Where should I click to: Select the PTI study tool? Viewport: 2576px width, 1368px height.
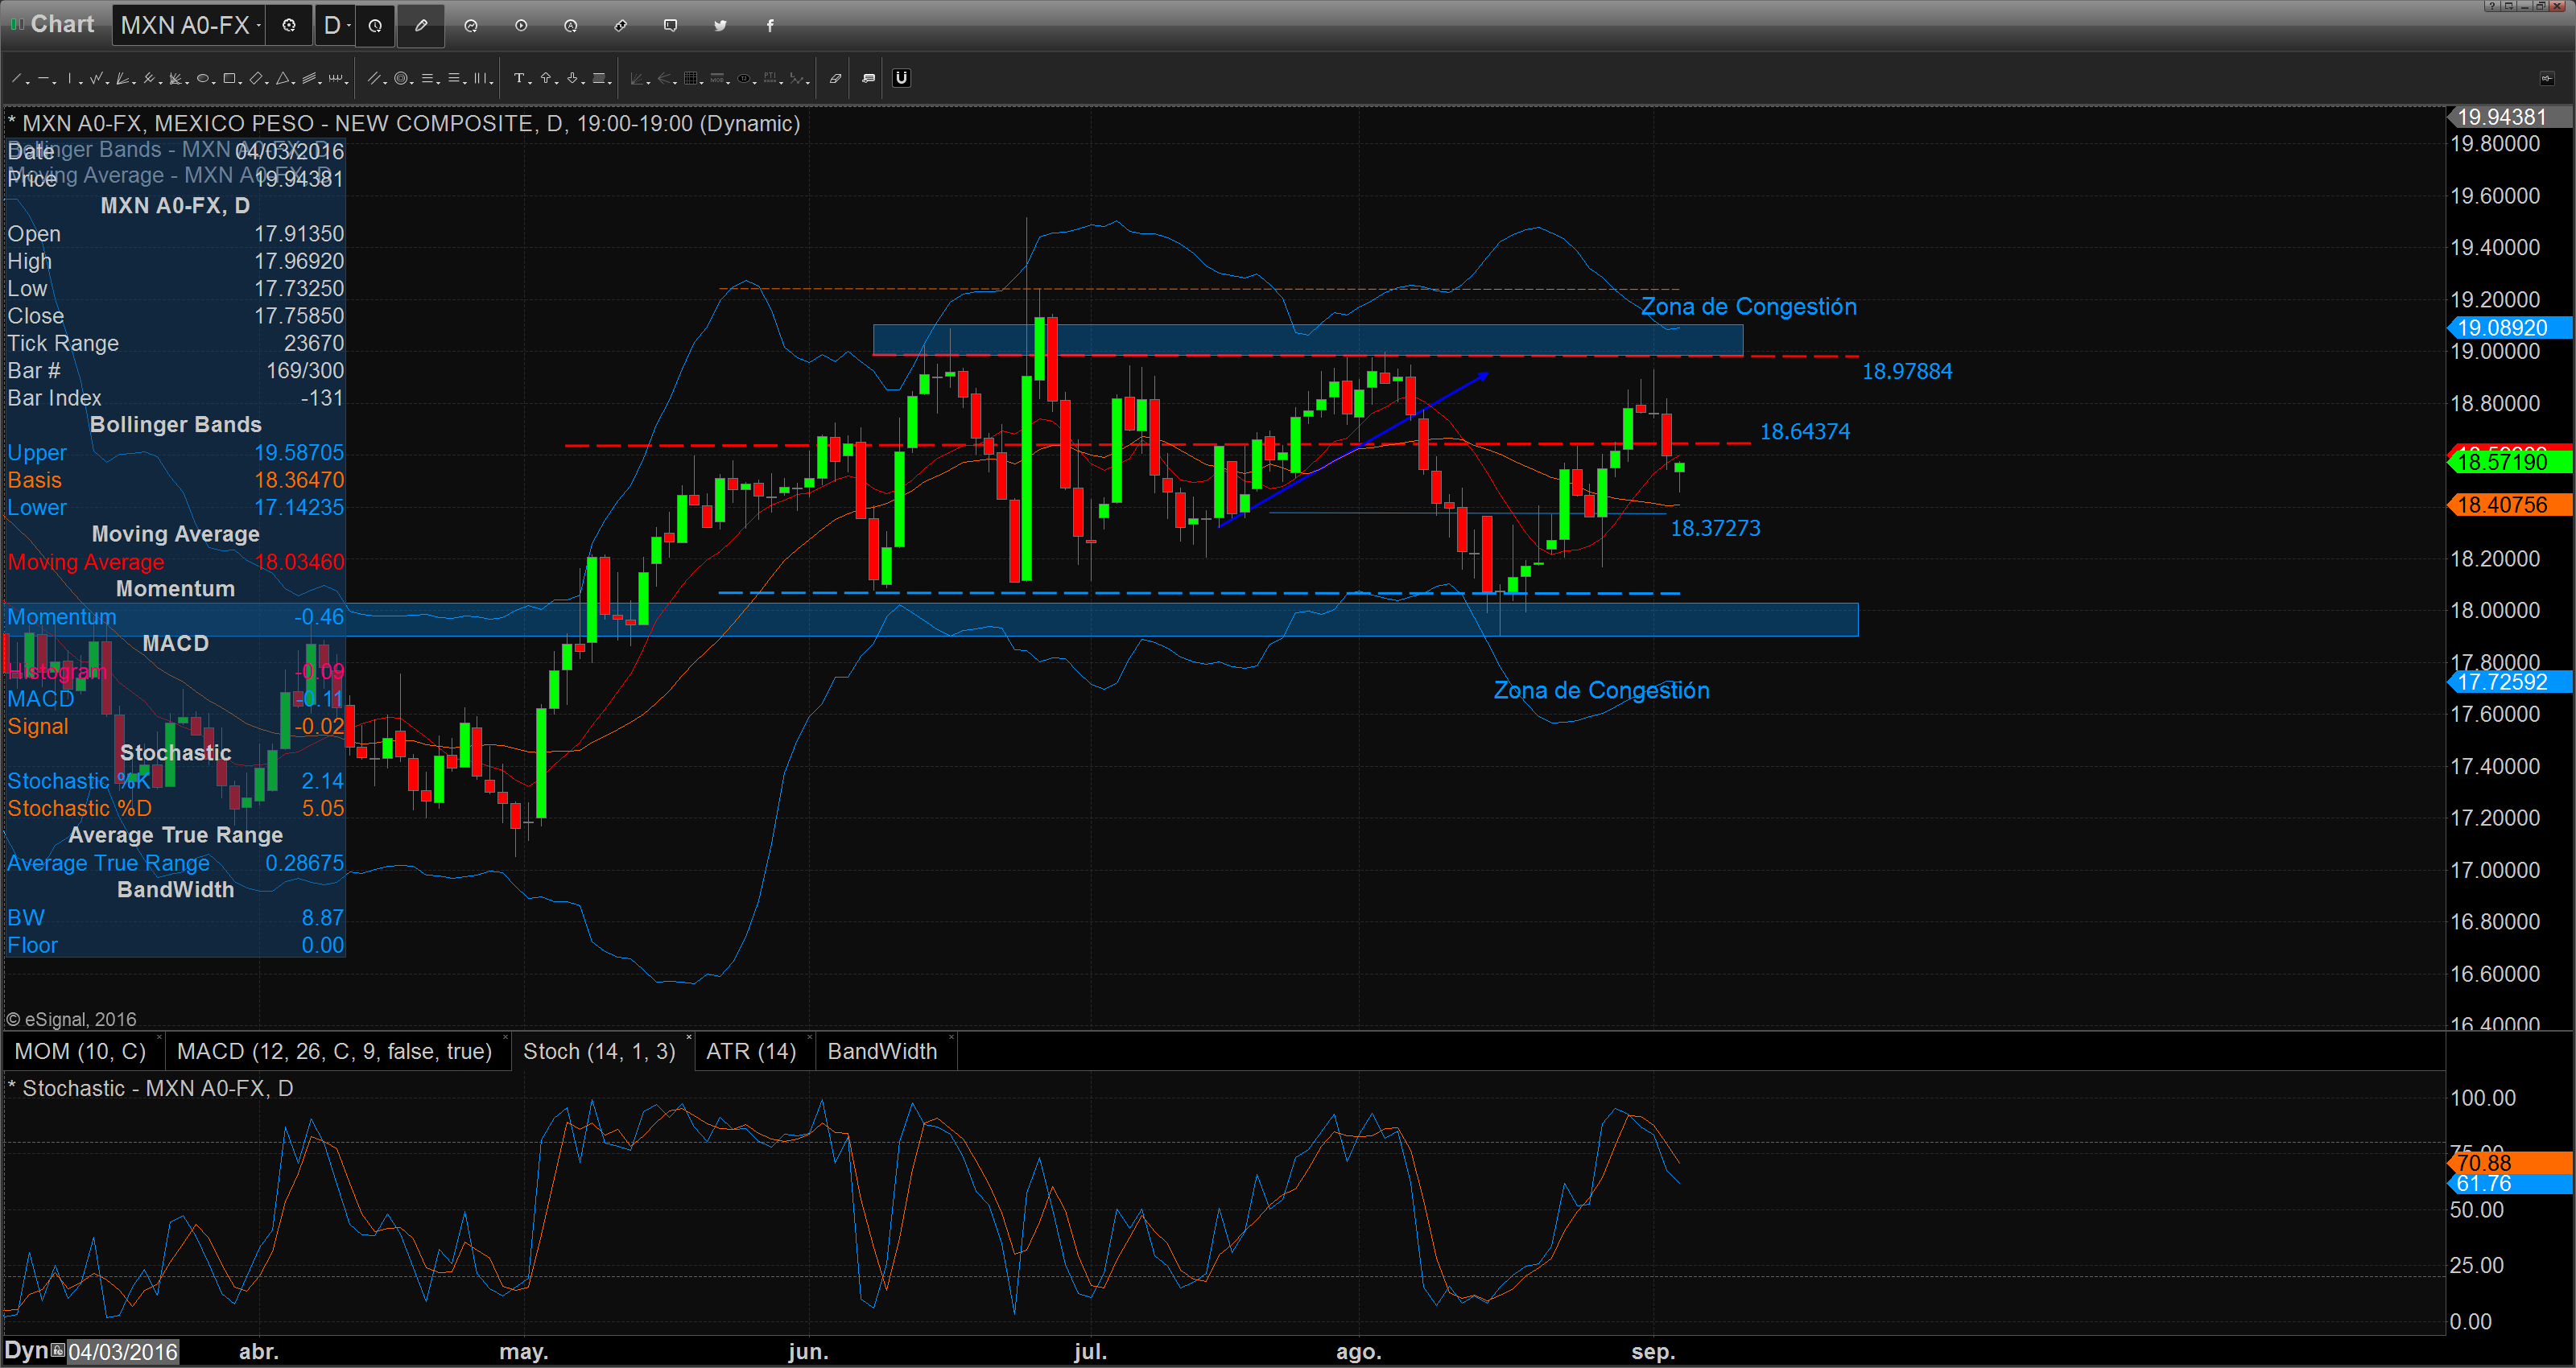pyautogui.click(x=770, y=78)
